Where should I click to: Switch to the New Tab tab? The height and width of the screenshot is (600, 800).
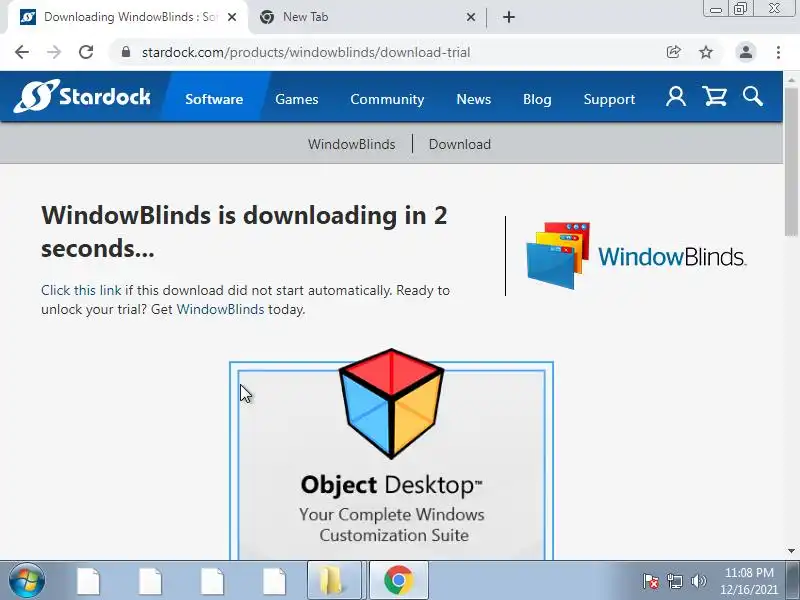tap(365, 17)
